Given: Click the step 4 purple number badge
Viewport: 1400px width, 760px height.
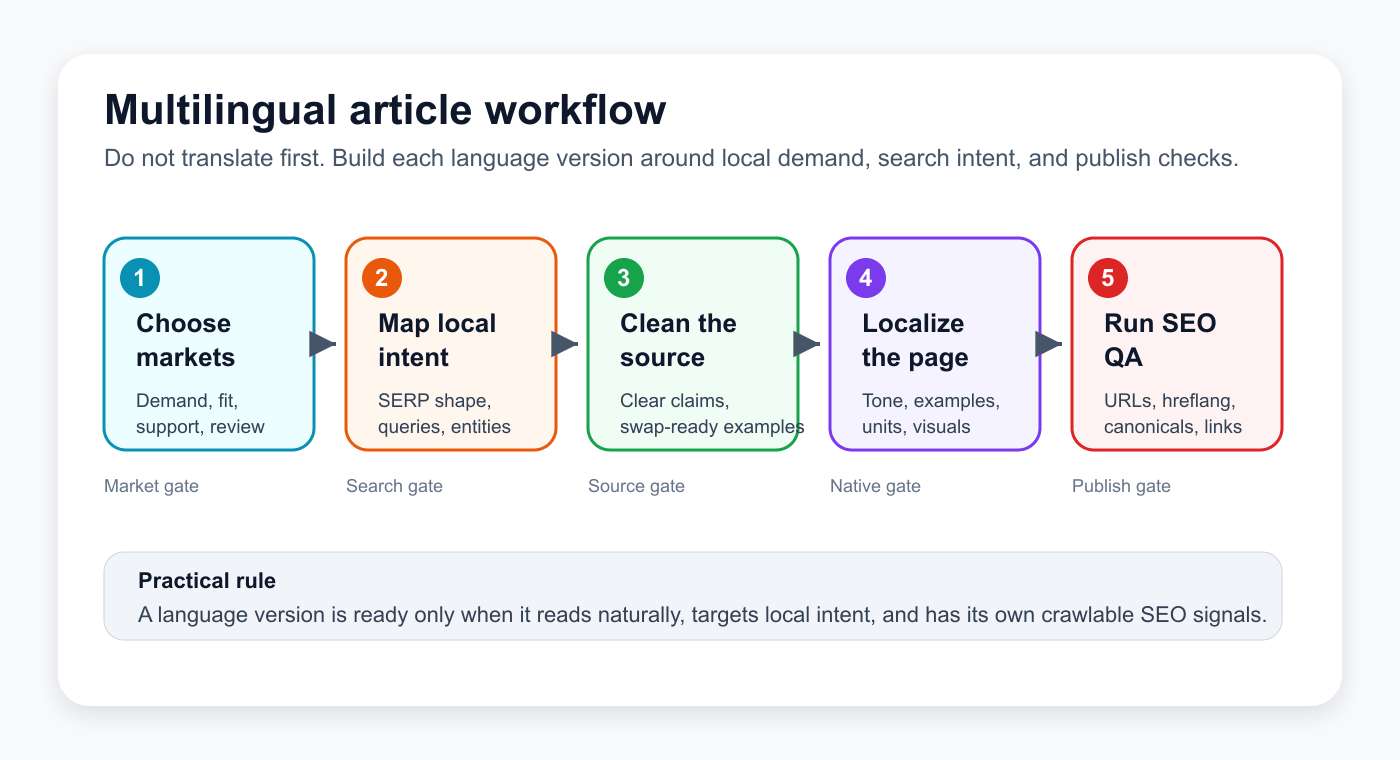Looking at the screenshot, I should (x=866, y=278).
